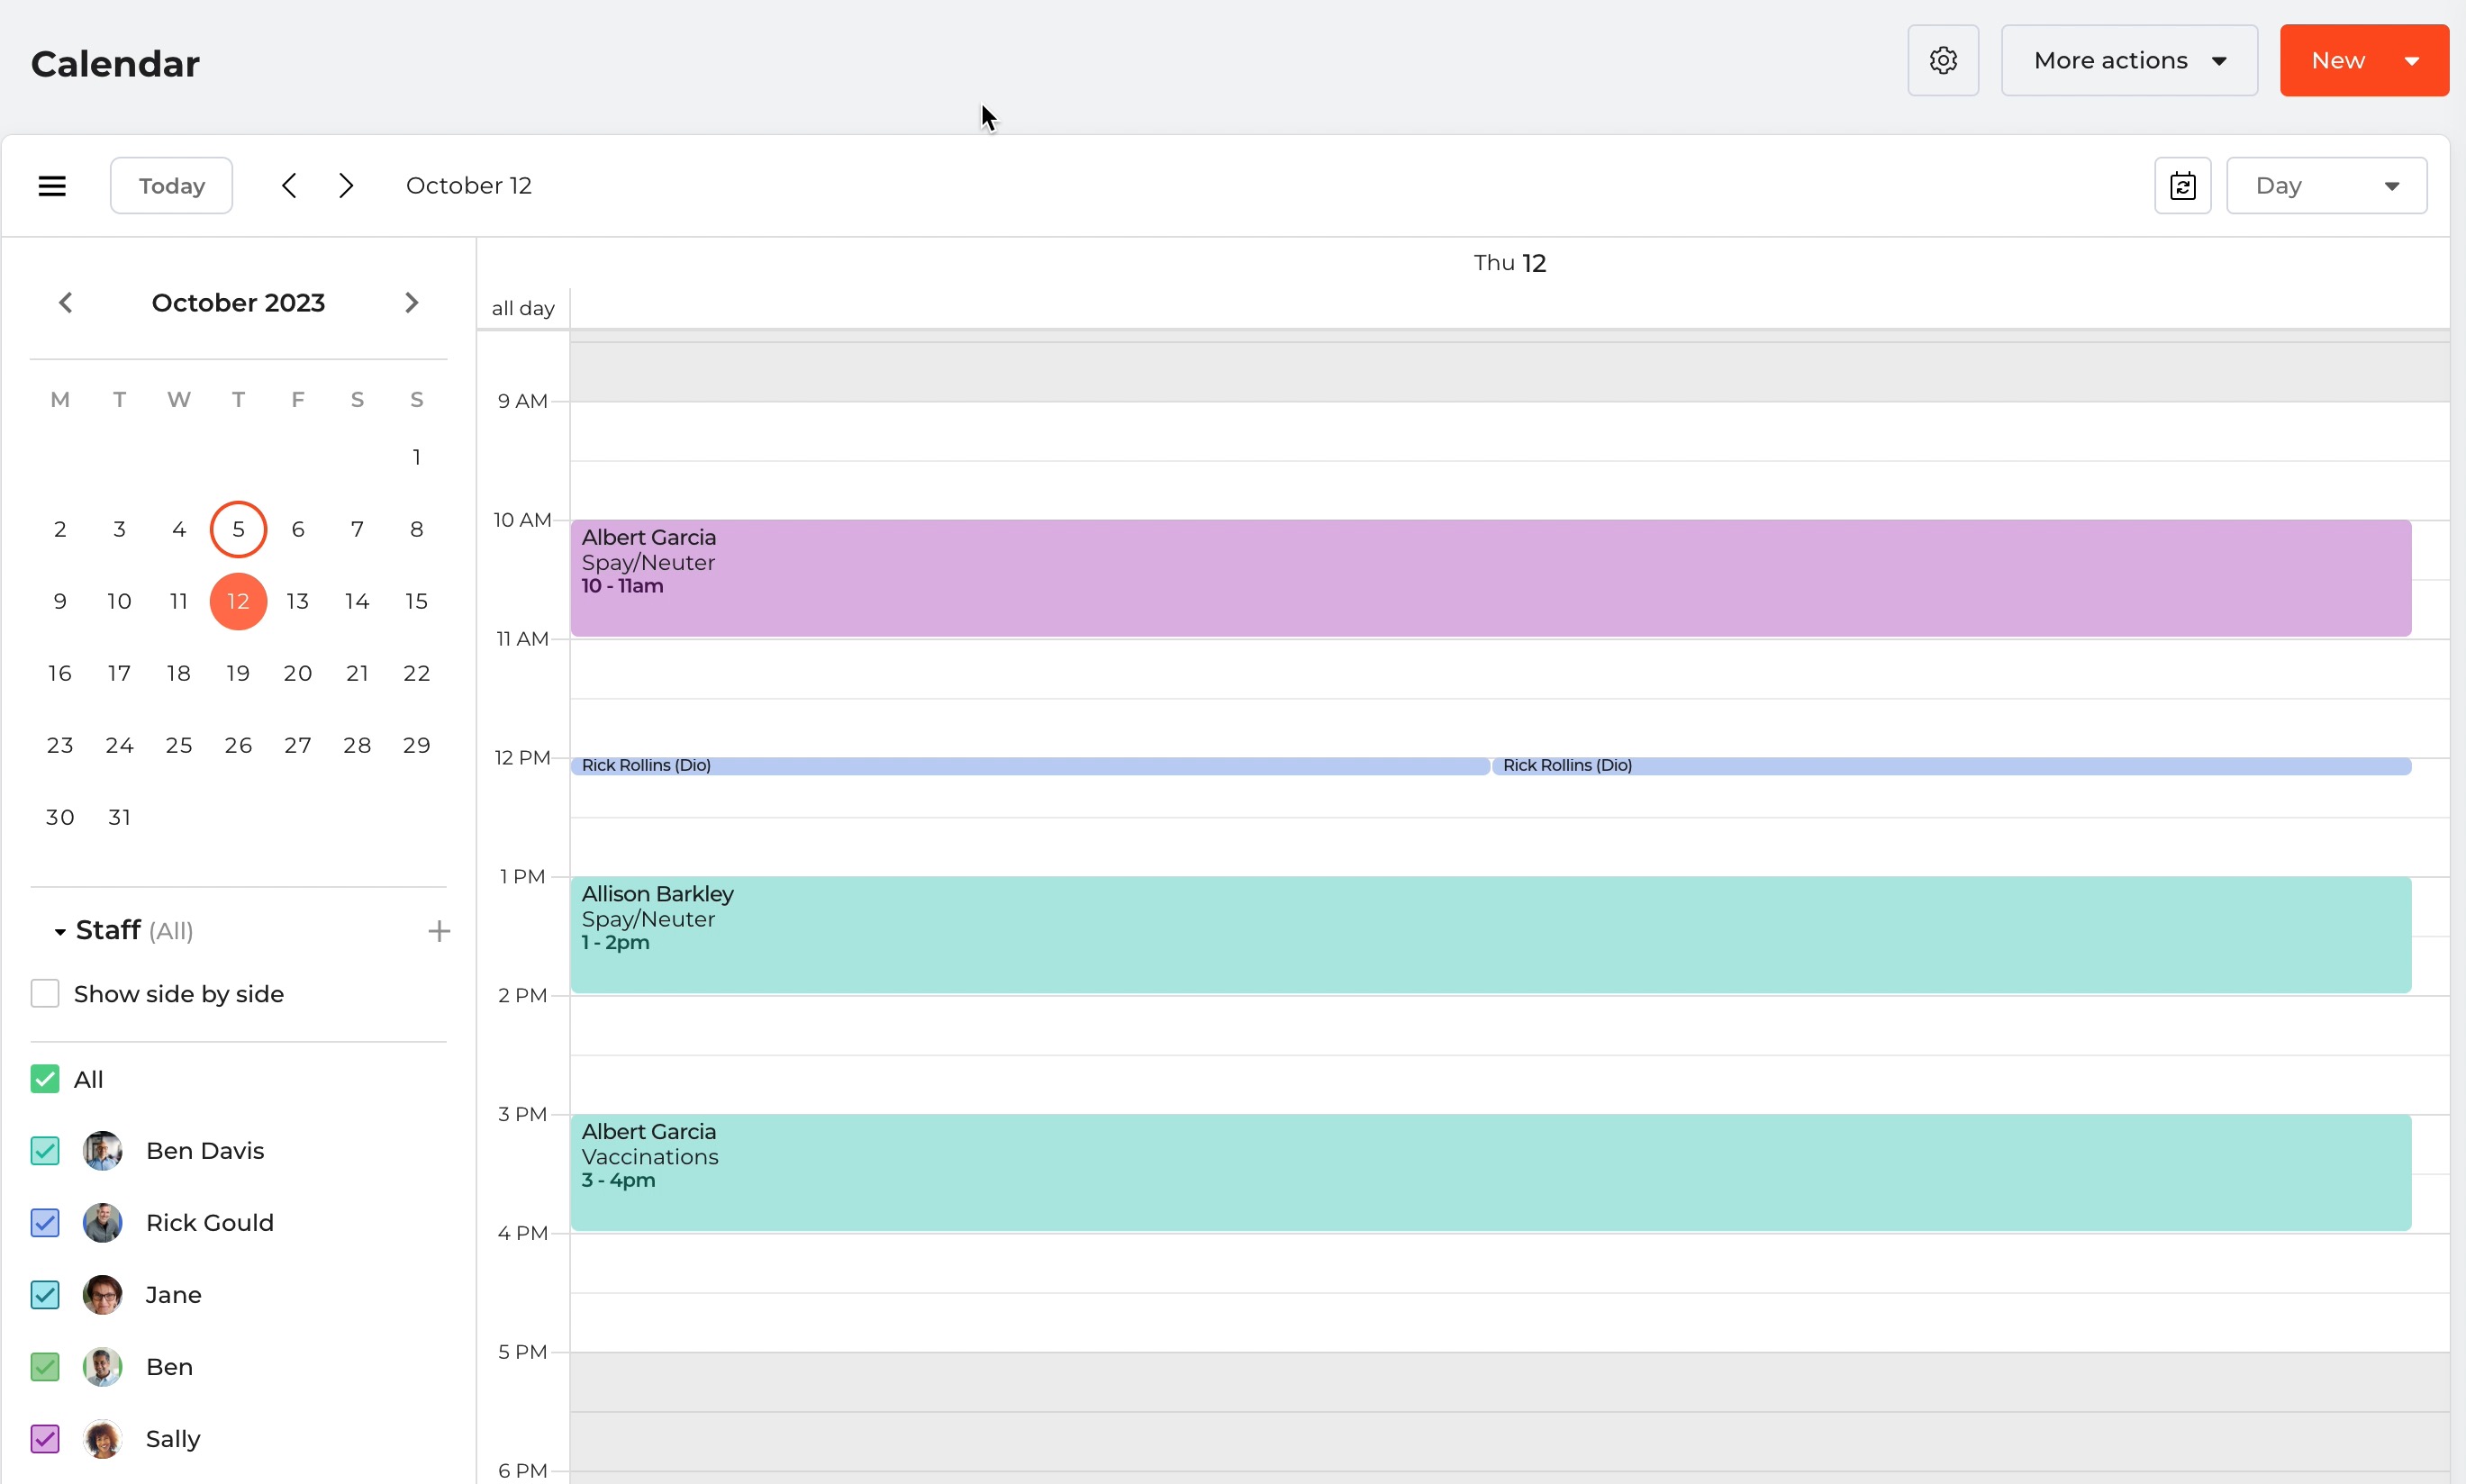This screenshot has height=1484, width=2466.
Task: Go to previous day with left arrow
Action: point(289,186)
